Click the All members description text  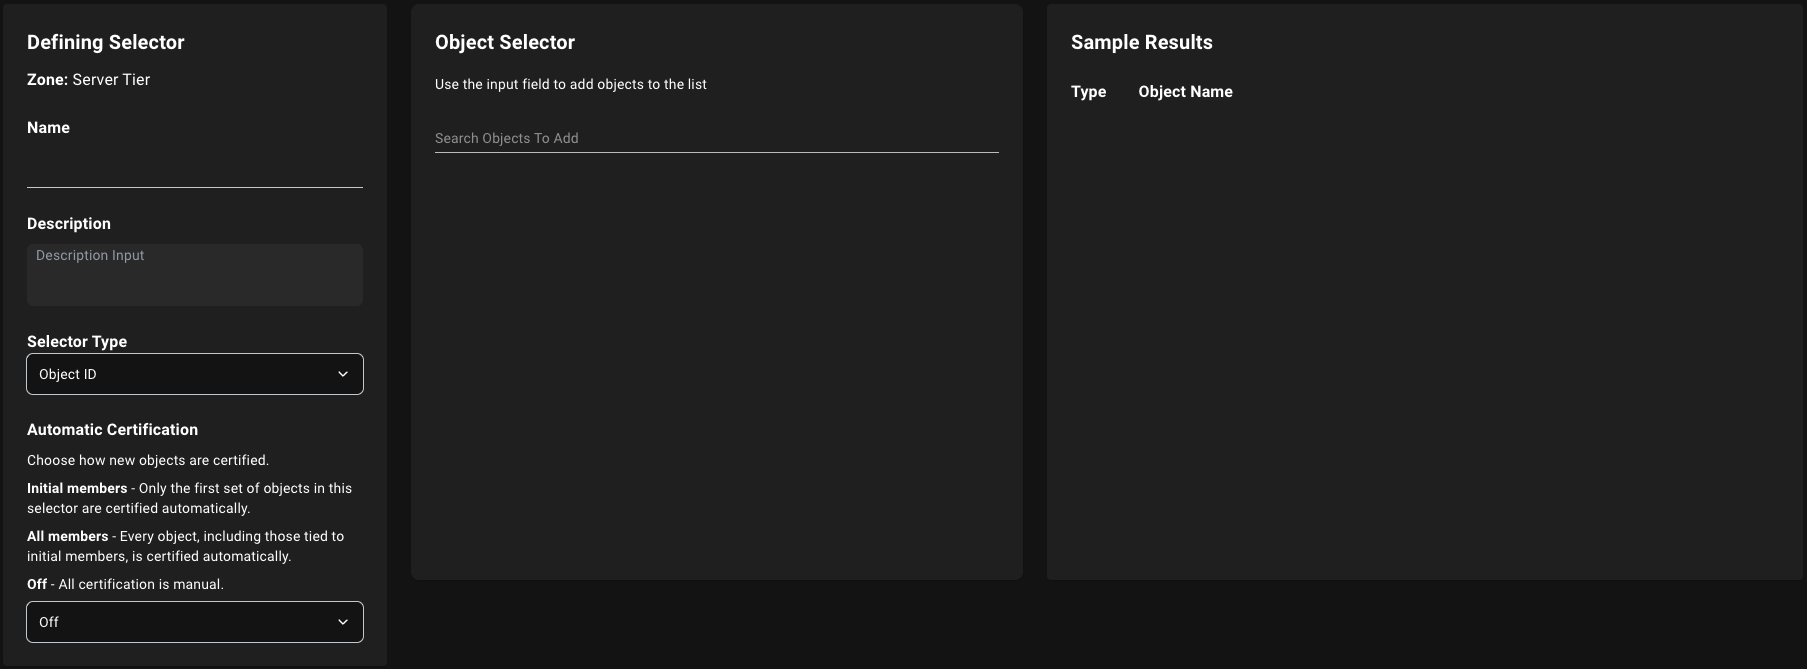point(186,546)
